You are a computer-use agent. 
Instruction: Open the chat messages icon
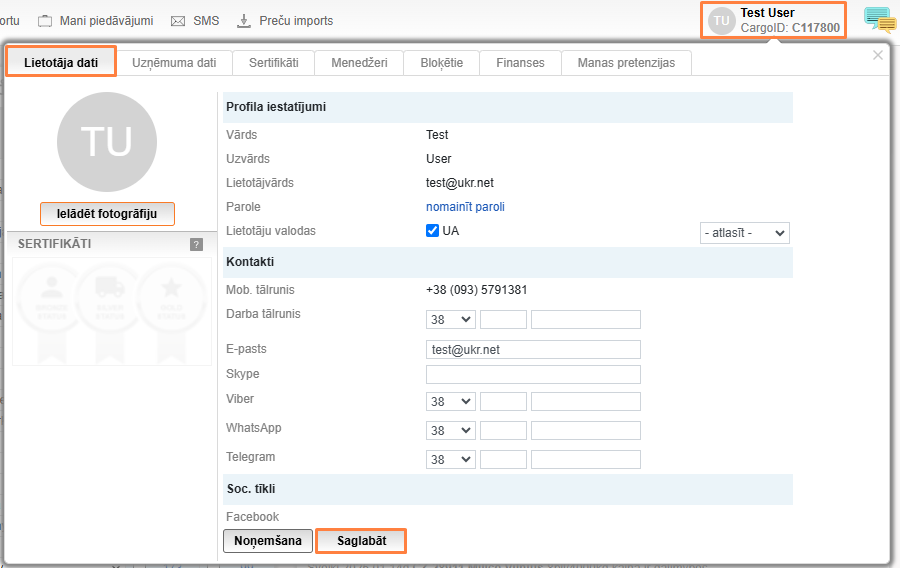[879, 20]
